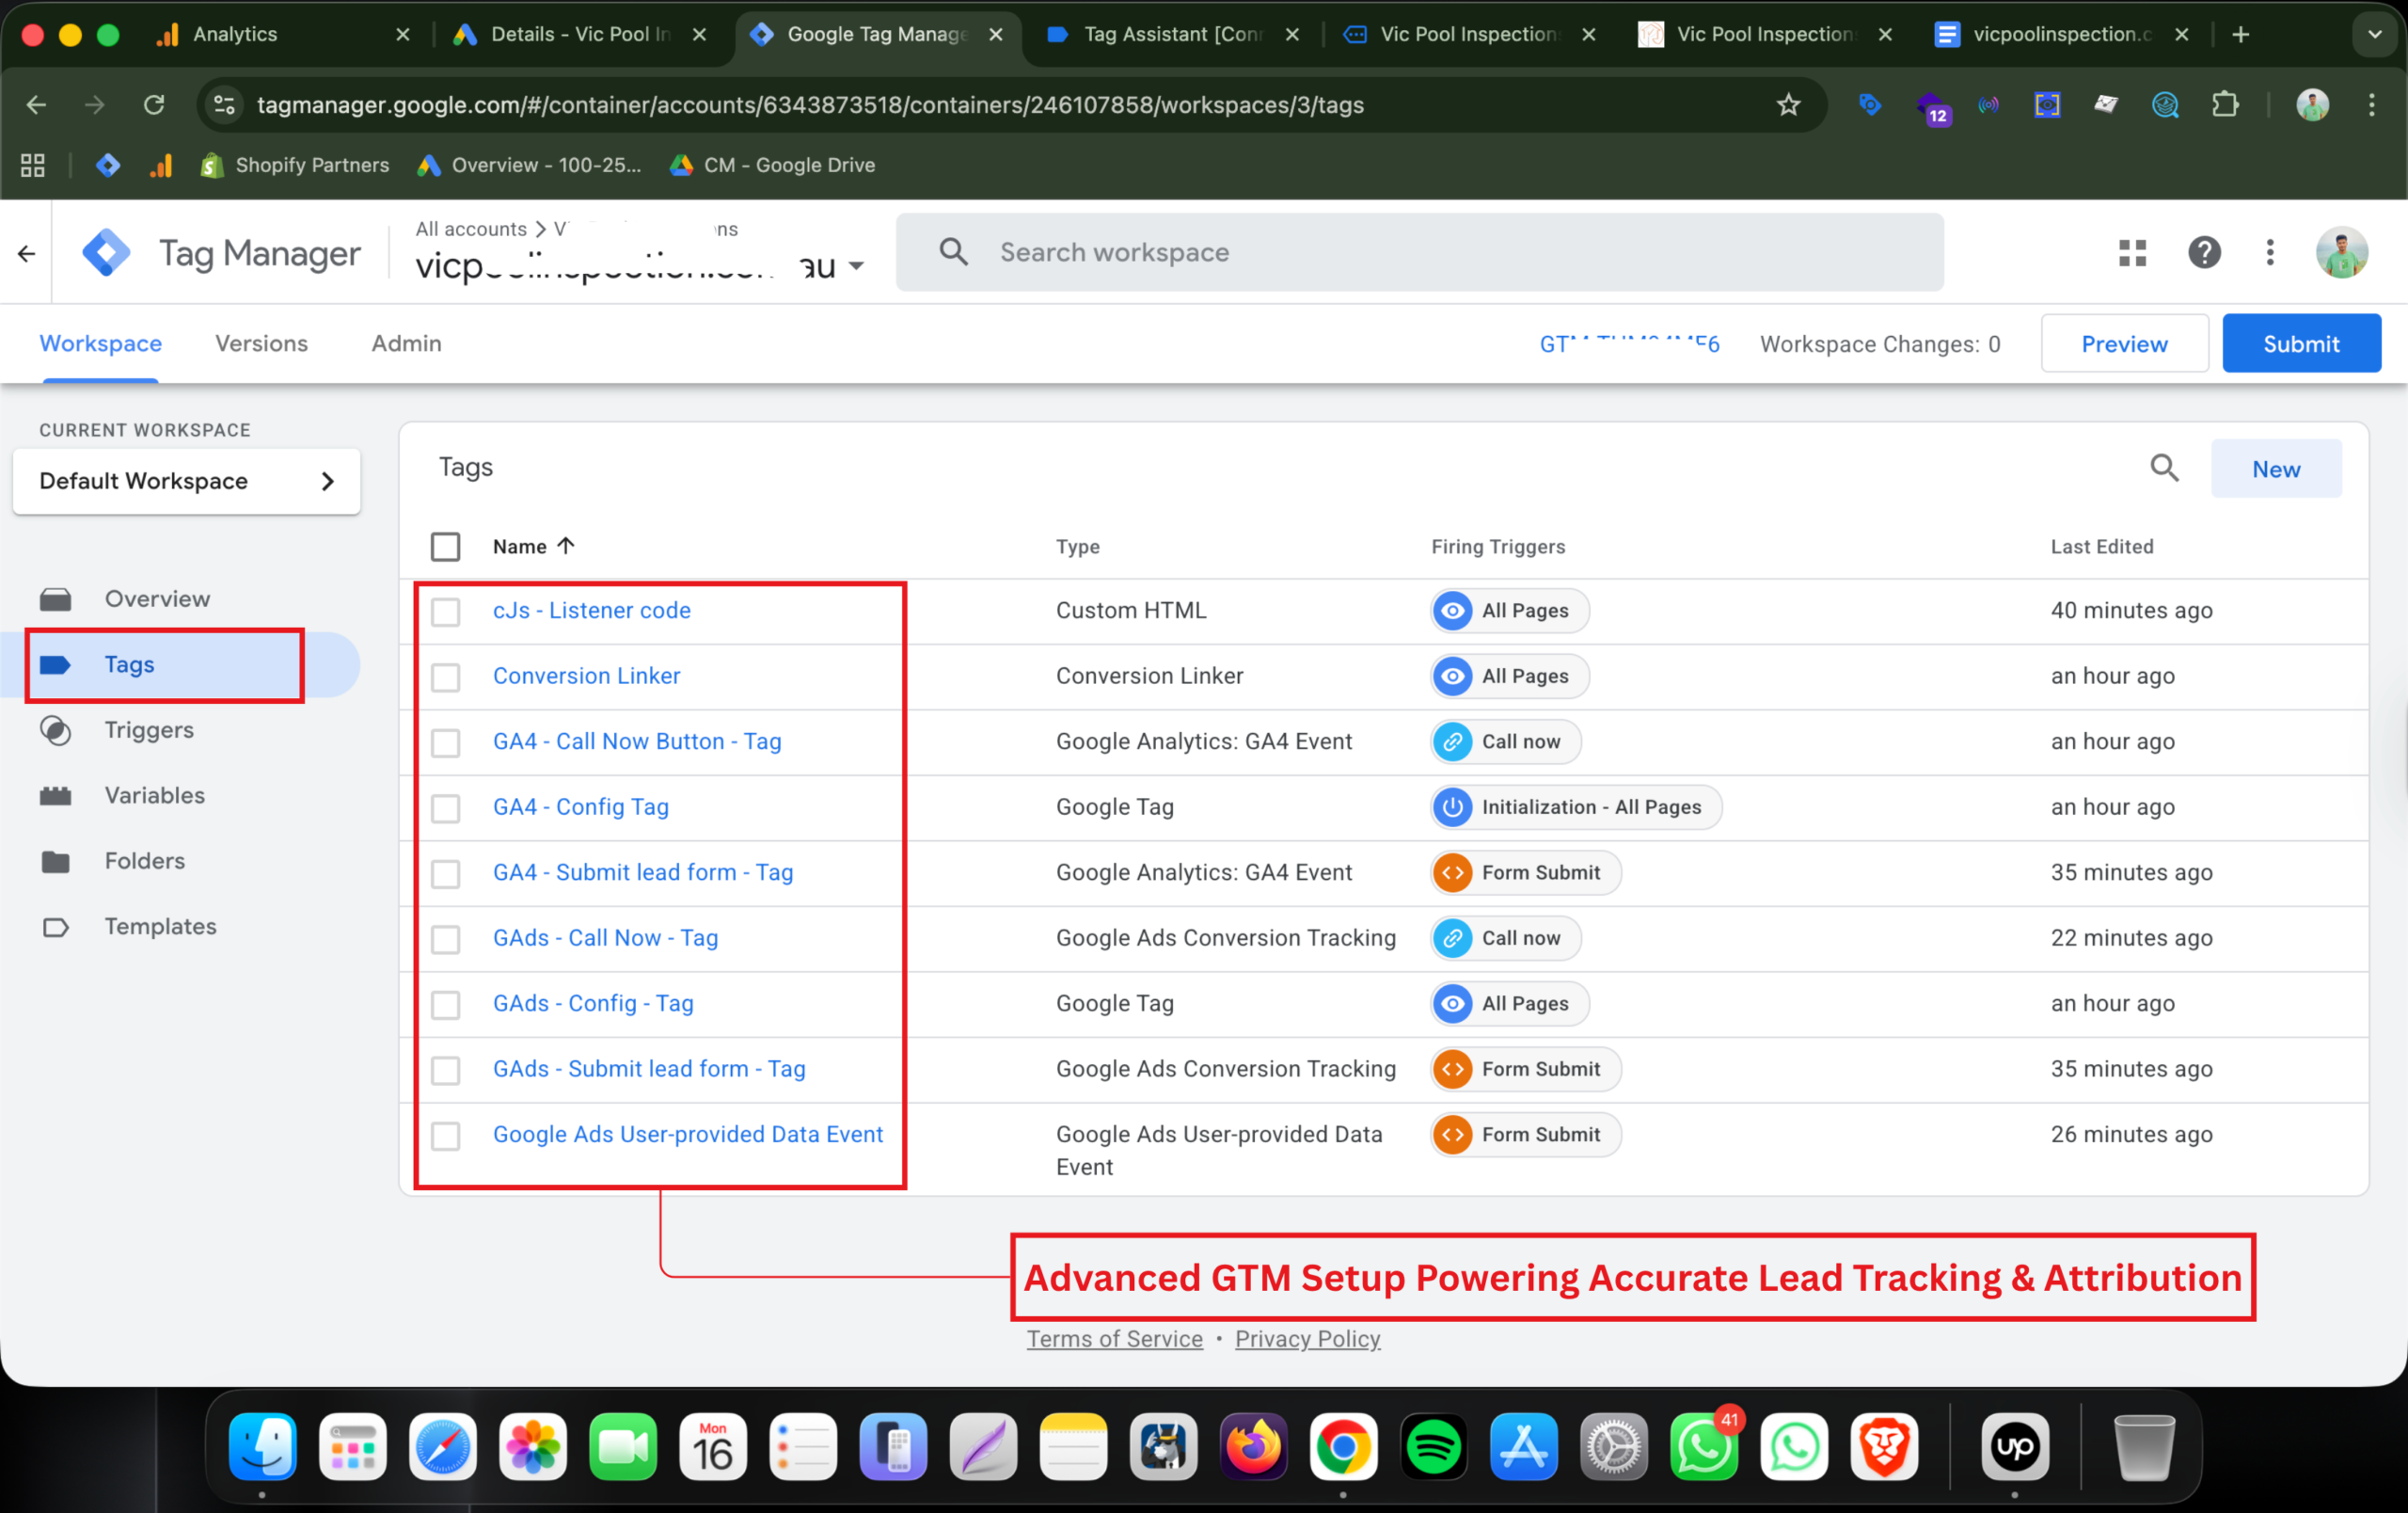Launch Spotify from the dock
This screenshot has width=2408, height=1513.
pyautogui.click(x=1433, y=1446)
